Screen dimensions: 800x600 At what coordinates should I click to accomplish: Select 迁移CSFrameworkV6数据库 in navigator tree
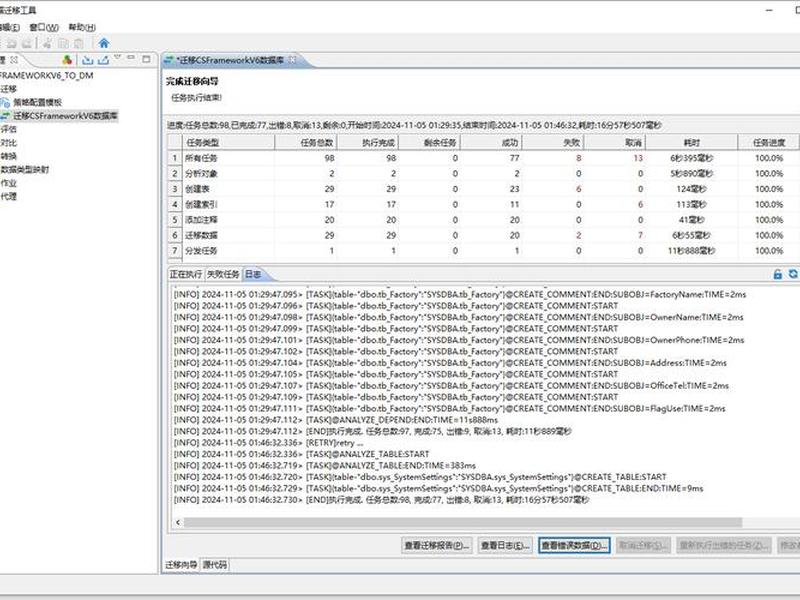[x=65, y=116]
